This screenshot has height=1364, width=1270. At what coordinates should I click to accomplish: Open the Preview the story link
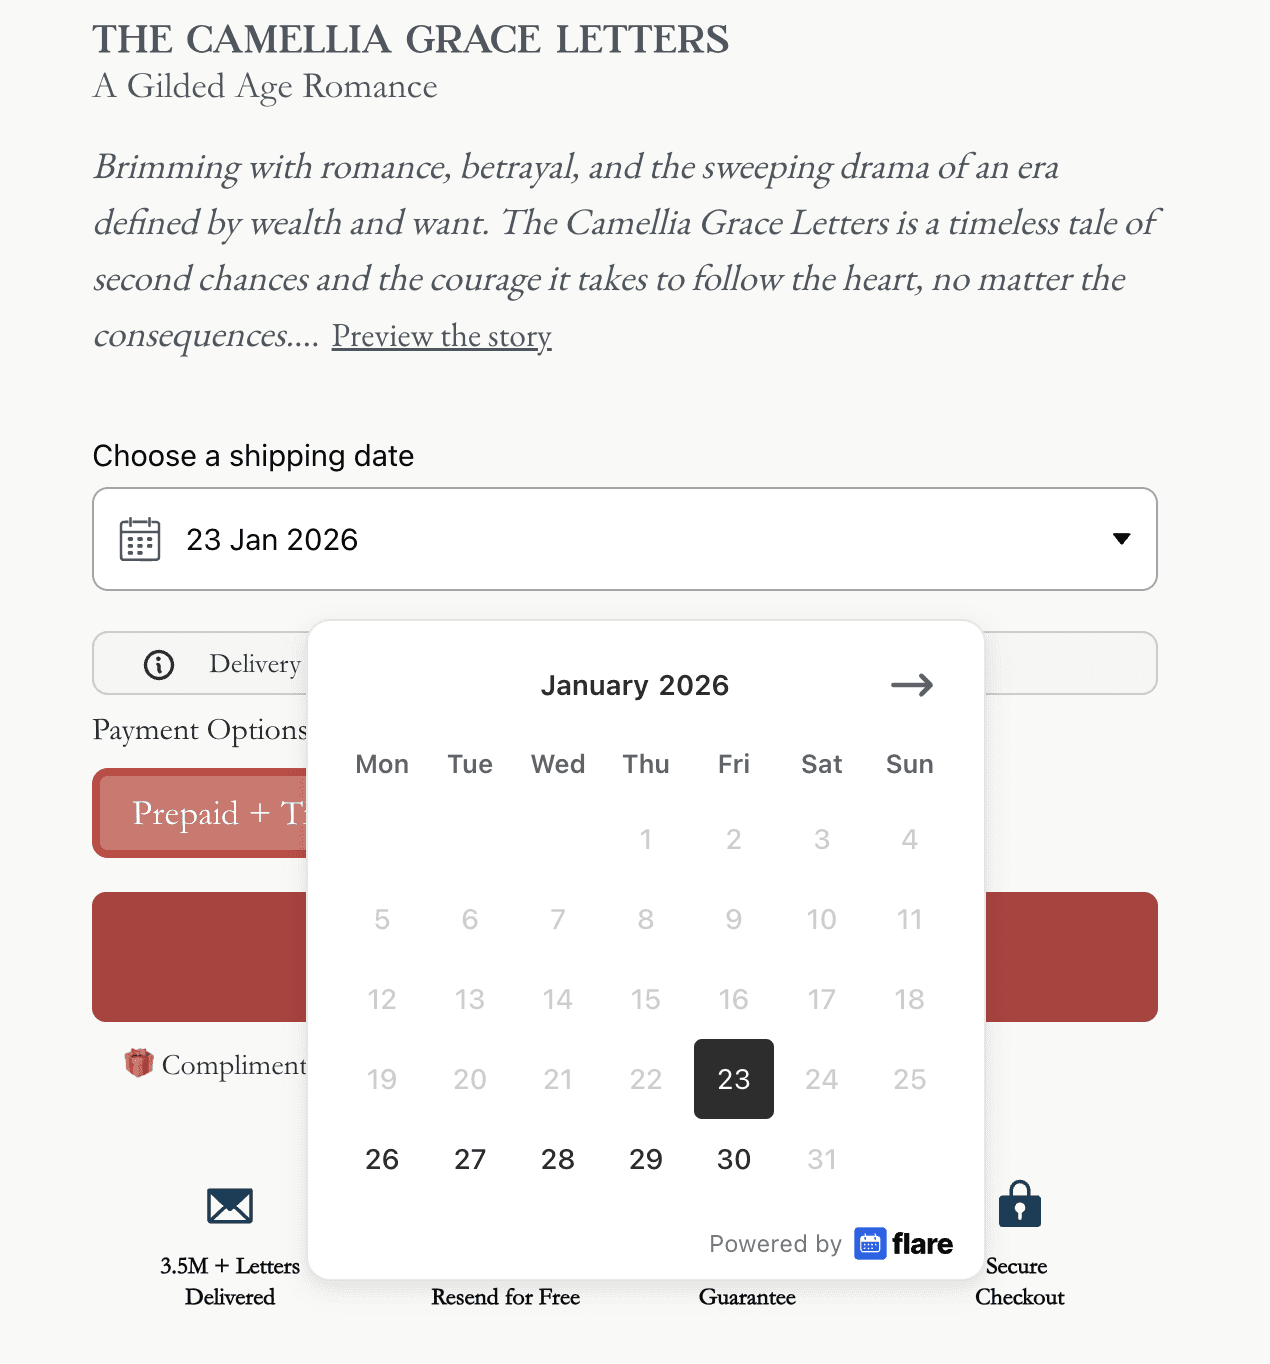[x=440, y=336]
